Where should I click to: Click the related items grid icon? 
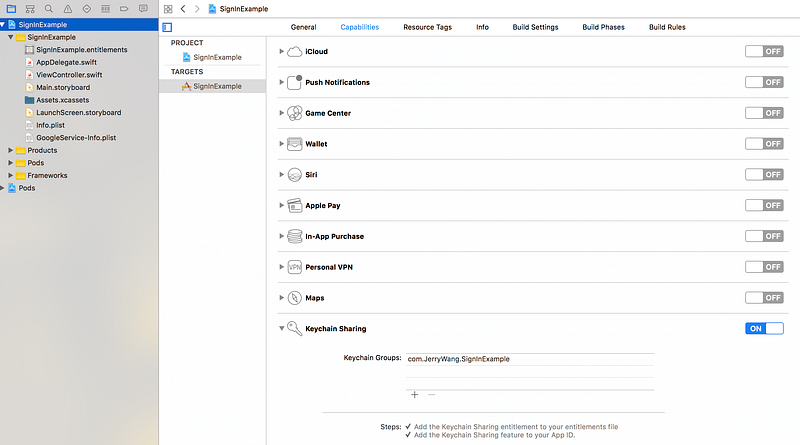tap(168, 9)
